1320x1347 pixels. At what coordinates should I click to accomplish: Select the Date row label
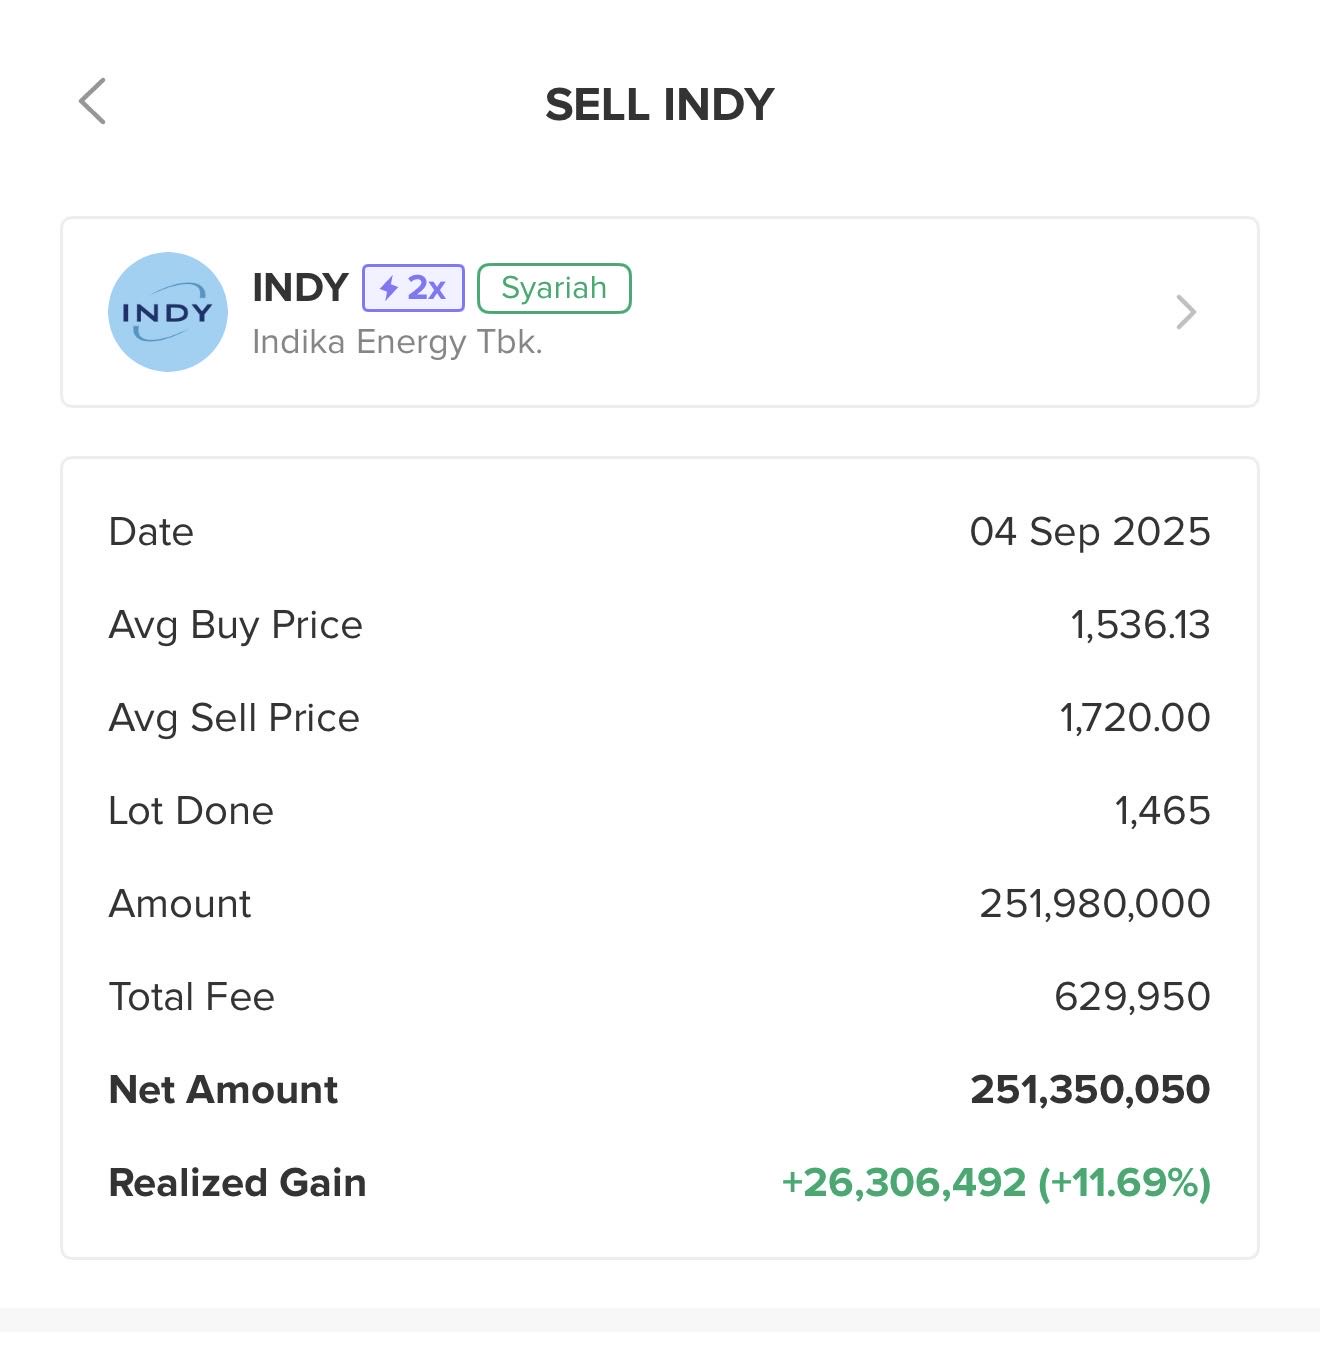151,532
